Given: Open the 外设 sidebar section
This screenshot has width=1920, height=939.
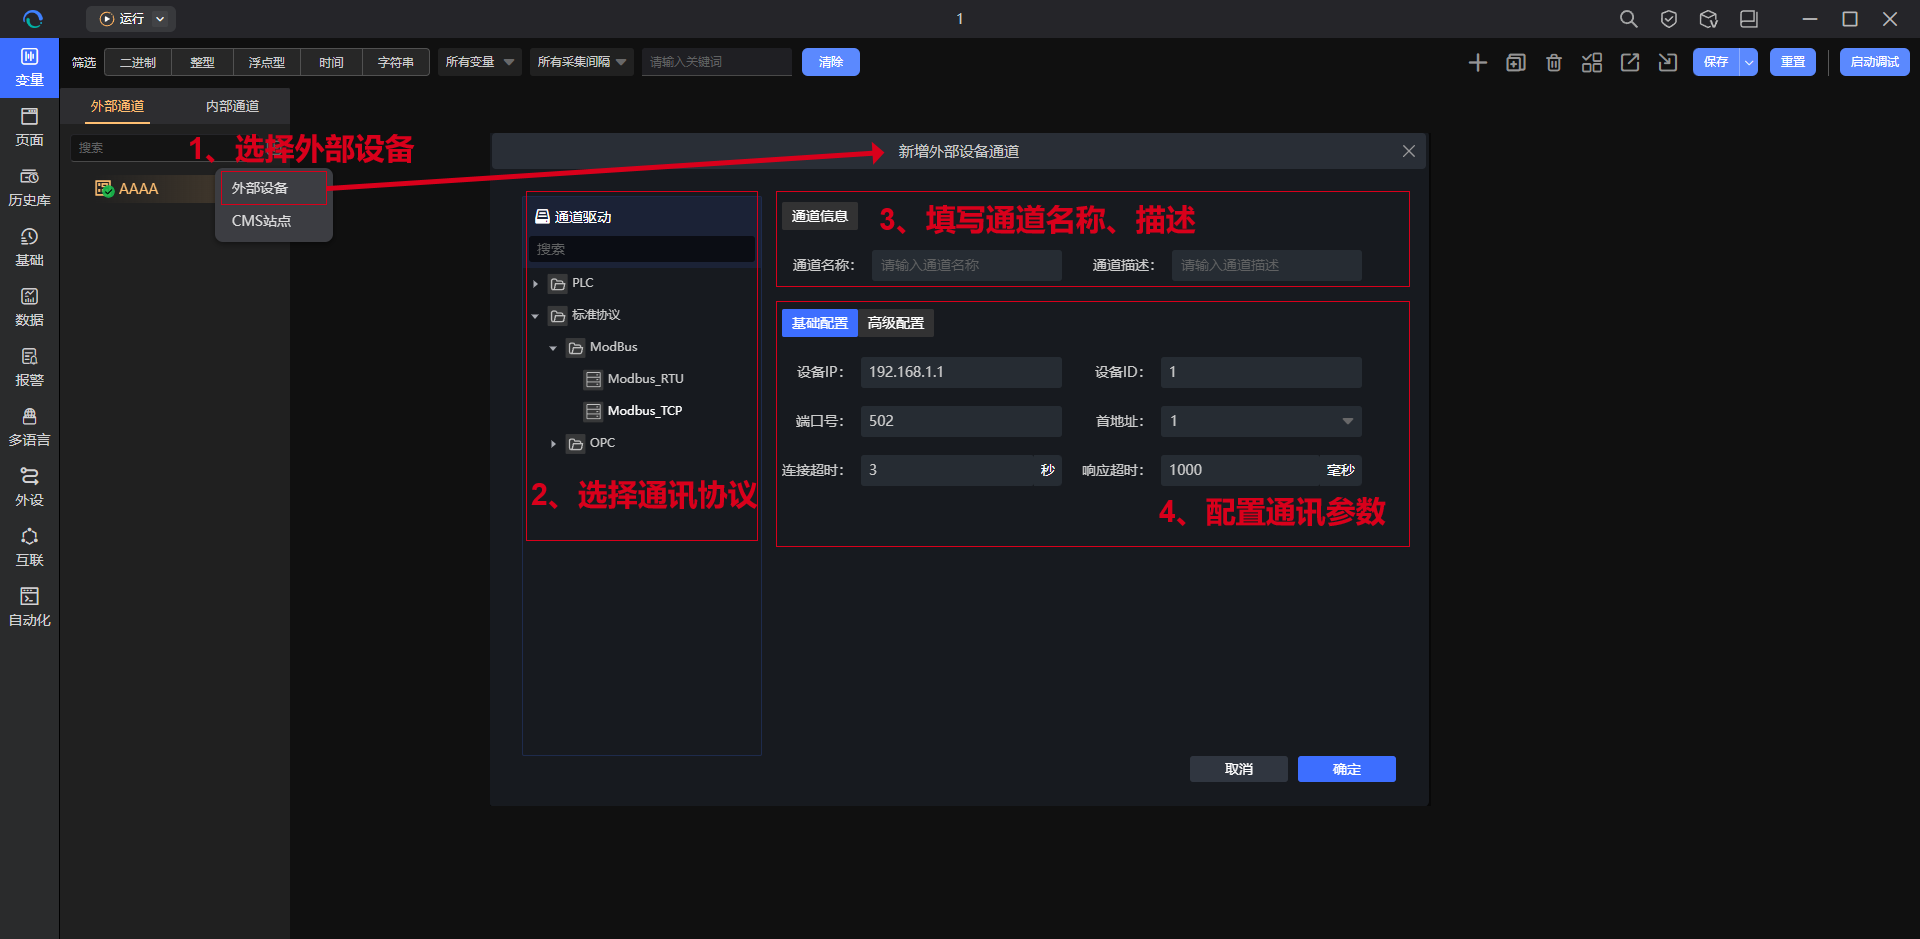Looking at the screenshot, I should point(29,487).
